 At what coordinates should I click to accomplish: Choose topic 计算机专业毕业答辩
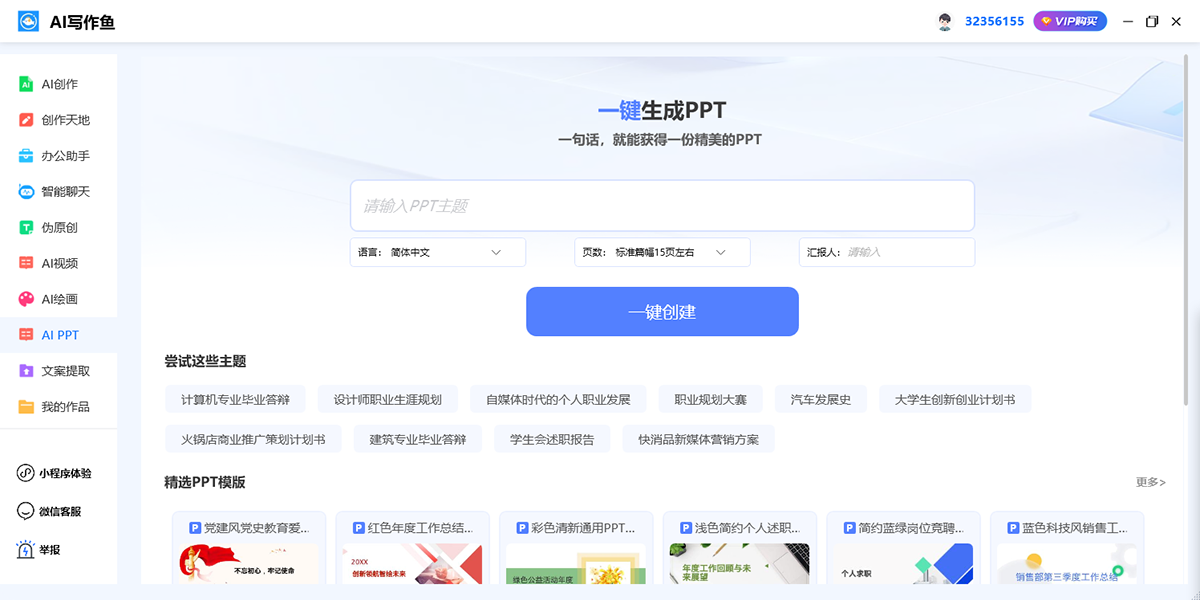coord(236,400)
